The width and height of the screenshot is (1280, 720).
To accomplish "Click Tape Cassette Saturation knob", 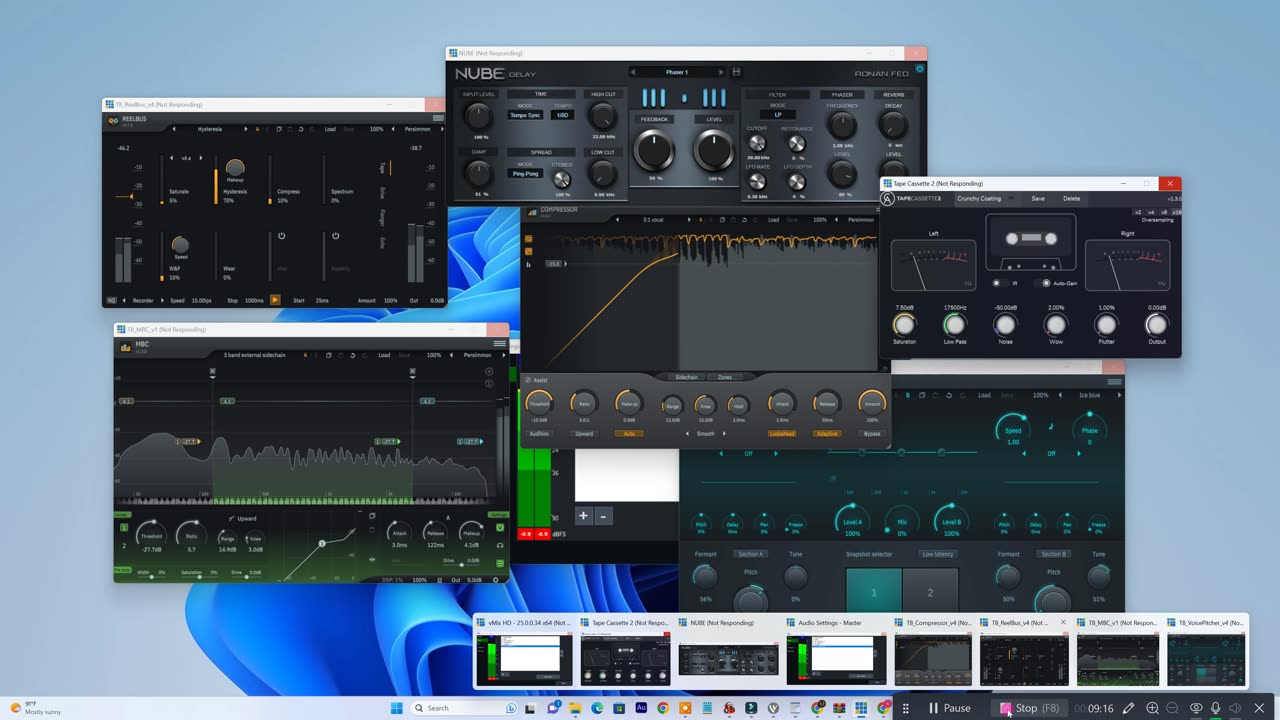I will (904, 324).
